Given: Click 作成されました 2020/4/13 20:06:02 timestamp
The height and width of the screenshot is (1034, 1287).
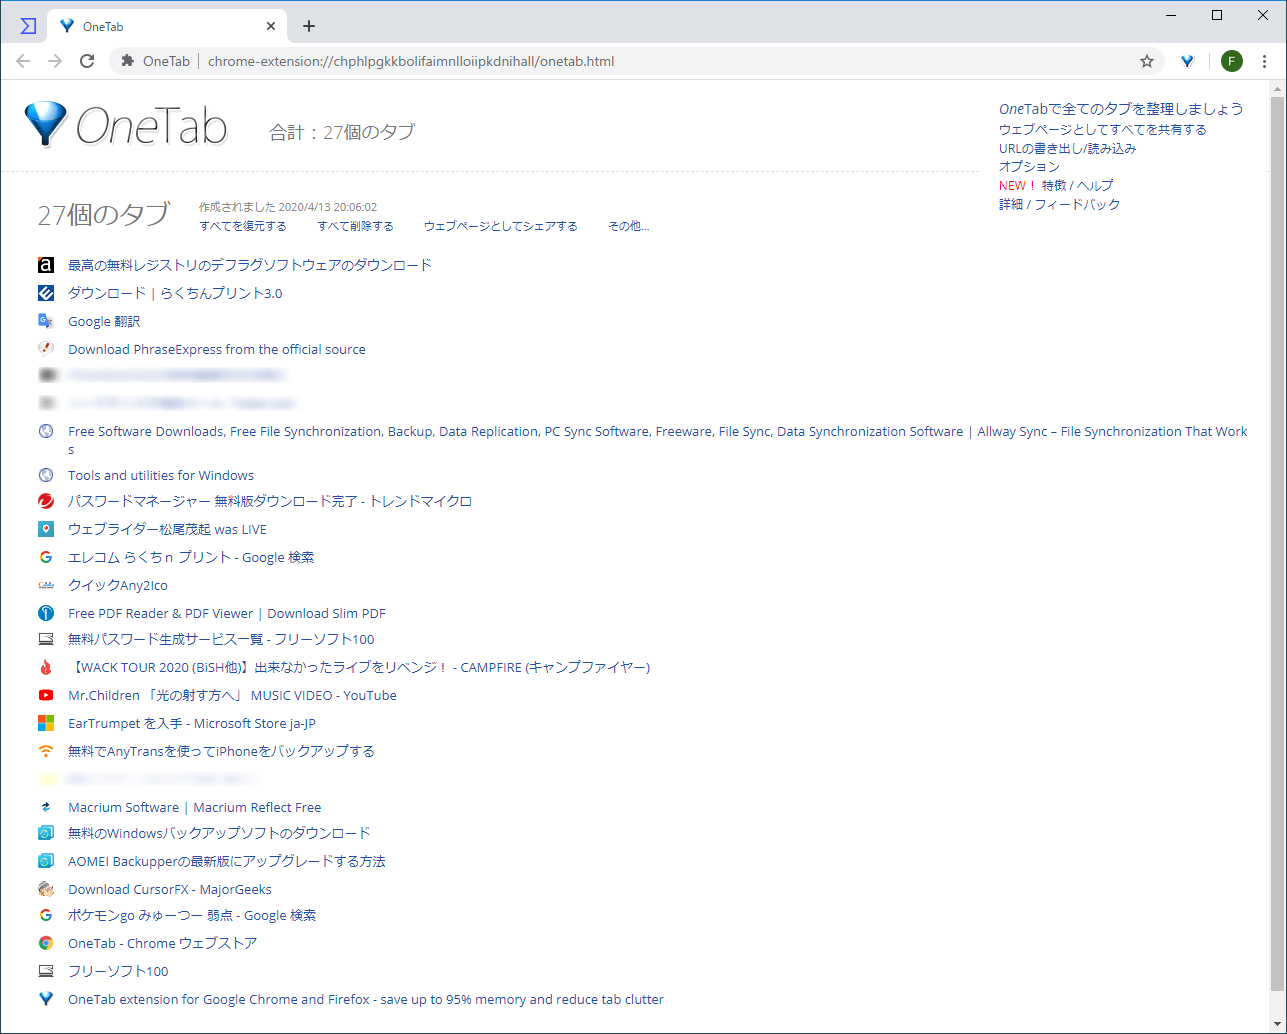Looking at the screenshot, I should tap(288, 207).
